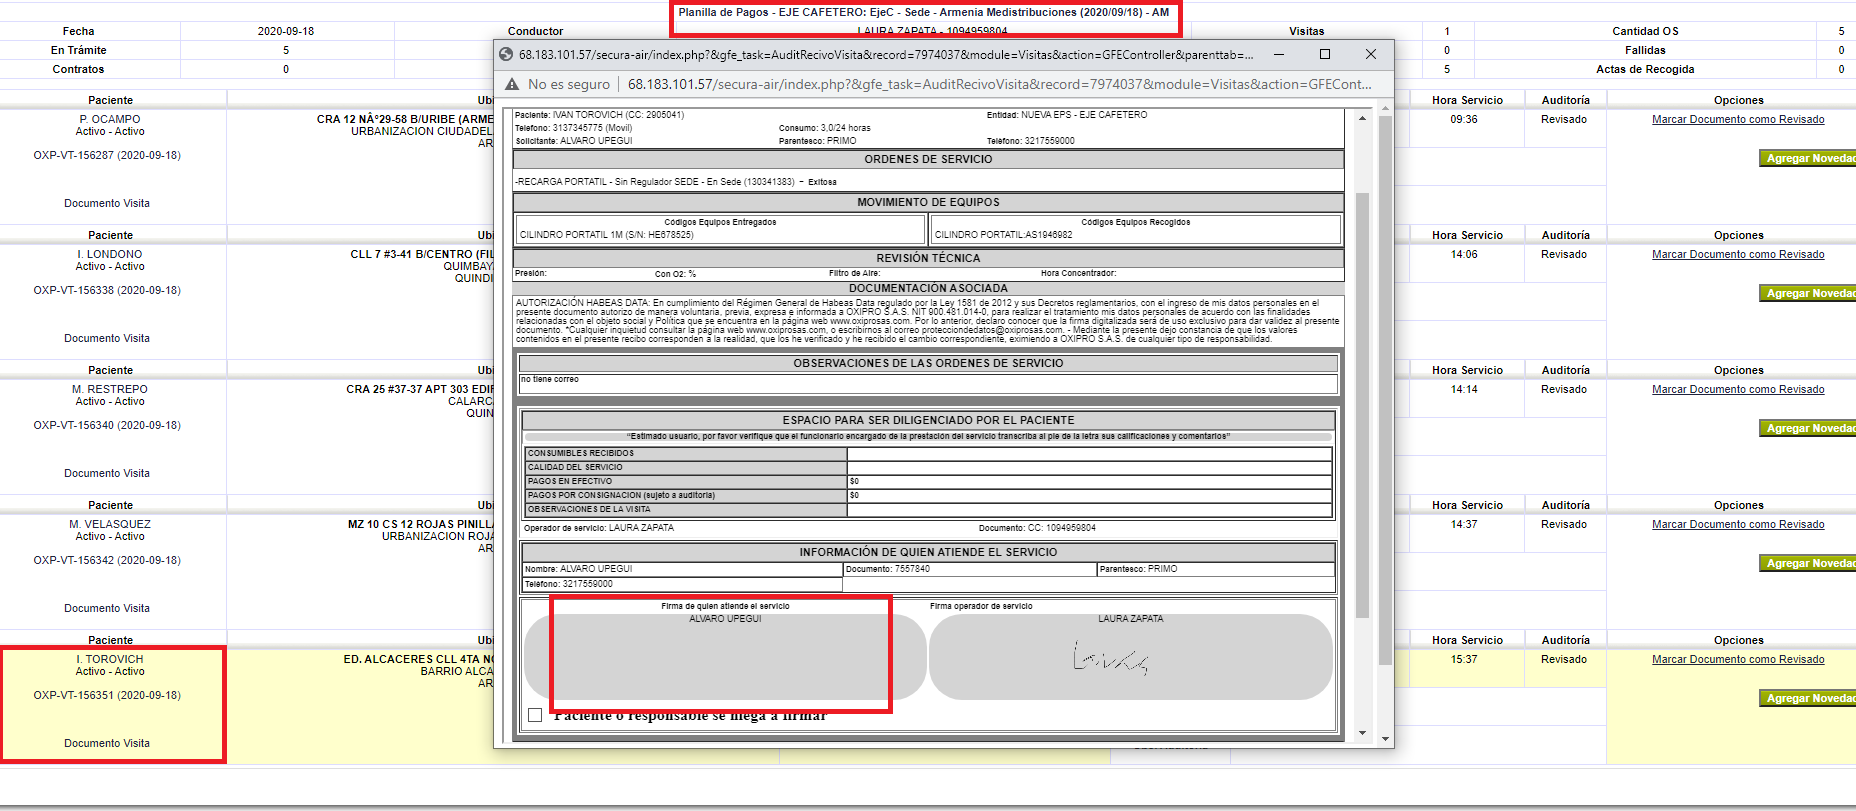Open Documento Visita for I. TOROVICH
The height and width of the screenshot is (811, 1856).
point(107,743)
